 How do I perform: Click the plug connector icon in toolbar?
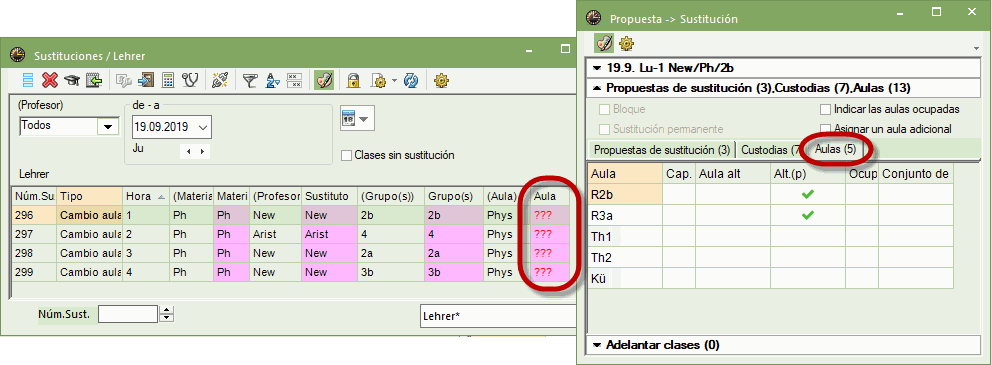[x=220, y=80]
